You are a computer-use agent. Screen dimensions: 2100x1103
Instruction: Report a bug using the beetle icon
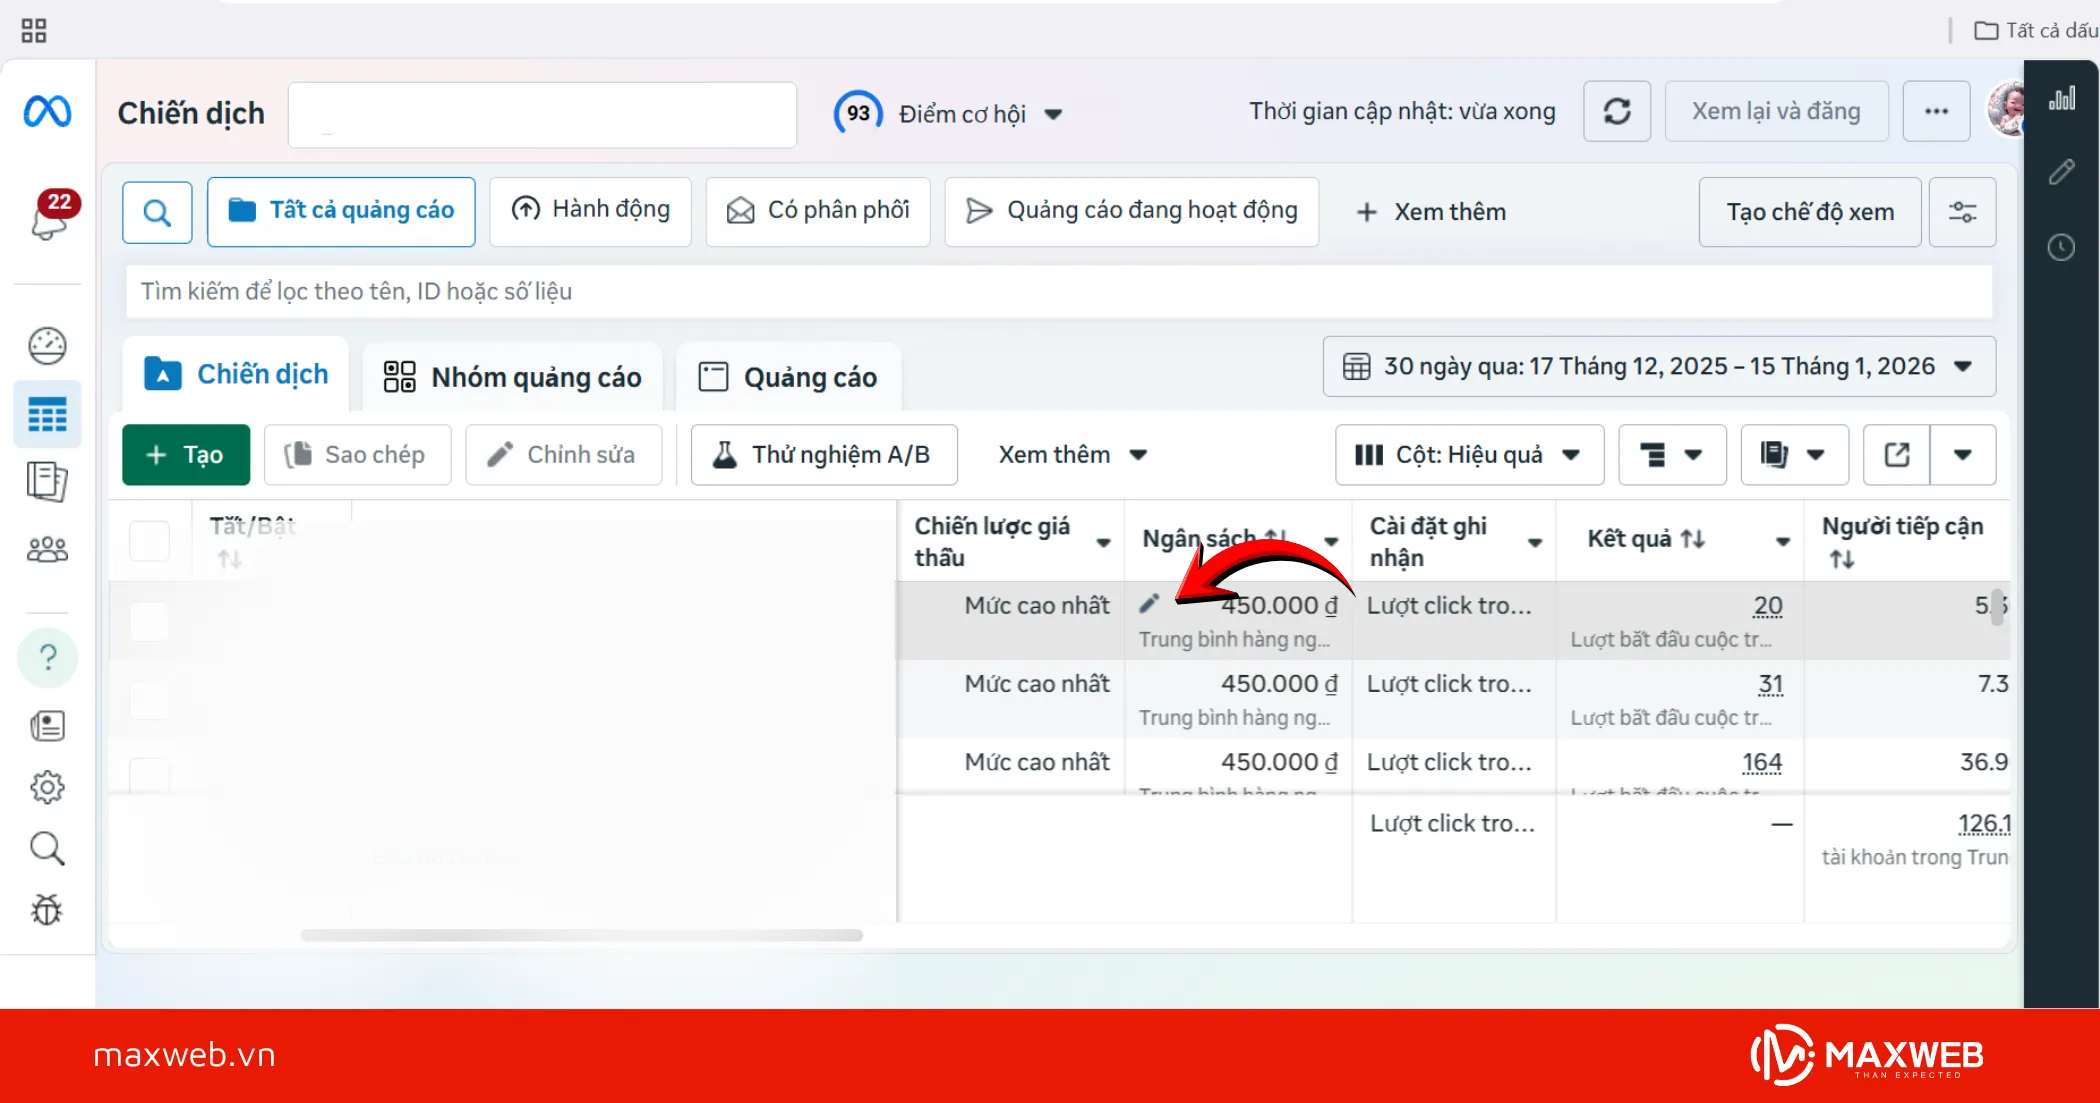pos(47,910)
